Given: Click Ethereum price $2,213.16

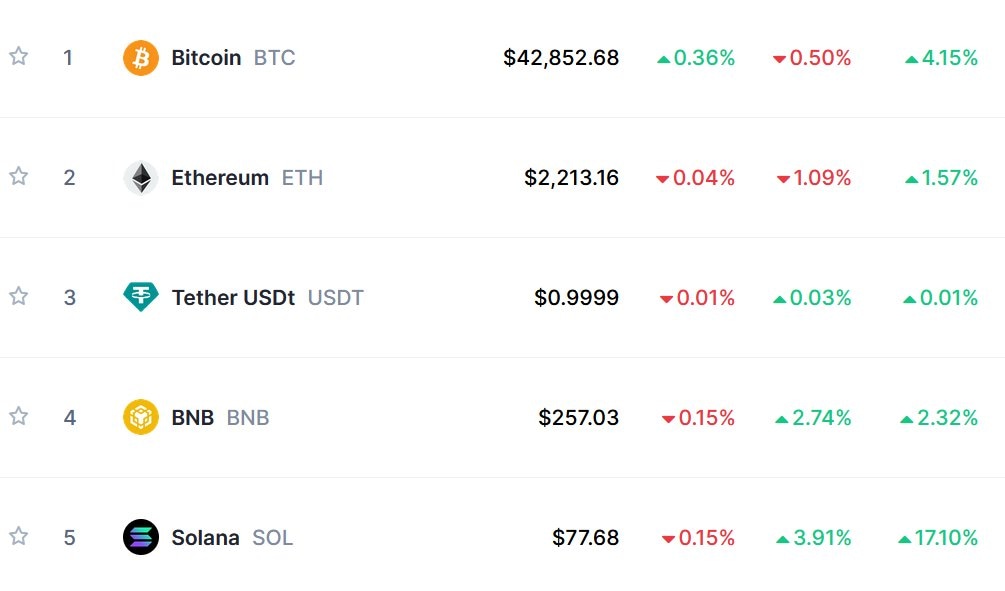Looking at the screenshot, I should [x=571, y=178].
